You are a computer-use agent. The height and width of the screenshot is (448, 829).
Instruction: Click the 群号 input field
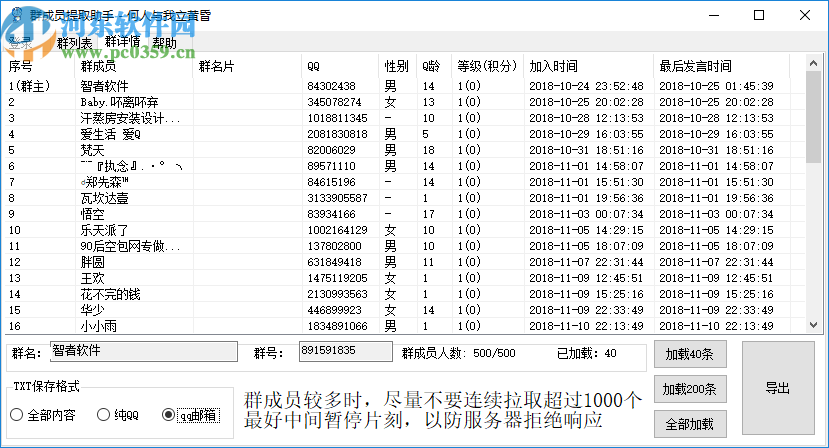[346, 351]
